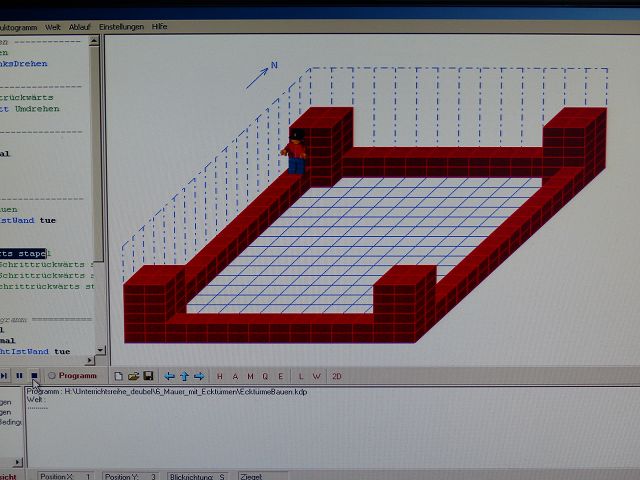This screenshot has width=640, height=480.
Task: Open the Welt menu
Action: (53, 27)
